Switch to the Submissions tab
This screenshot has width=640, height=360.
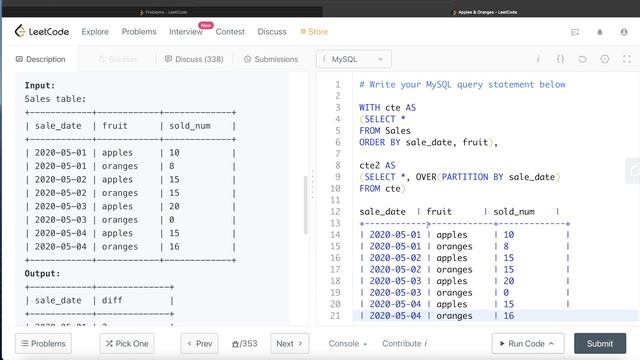point(271,59)
